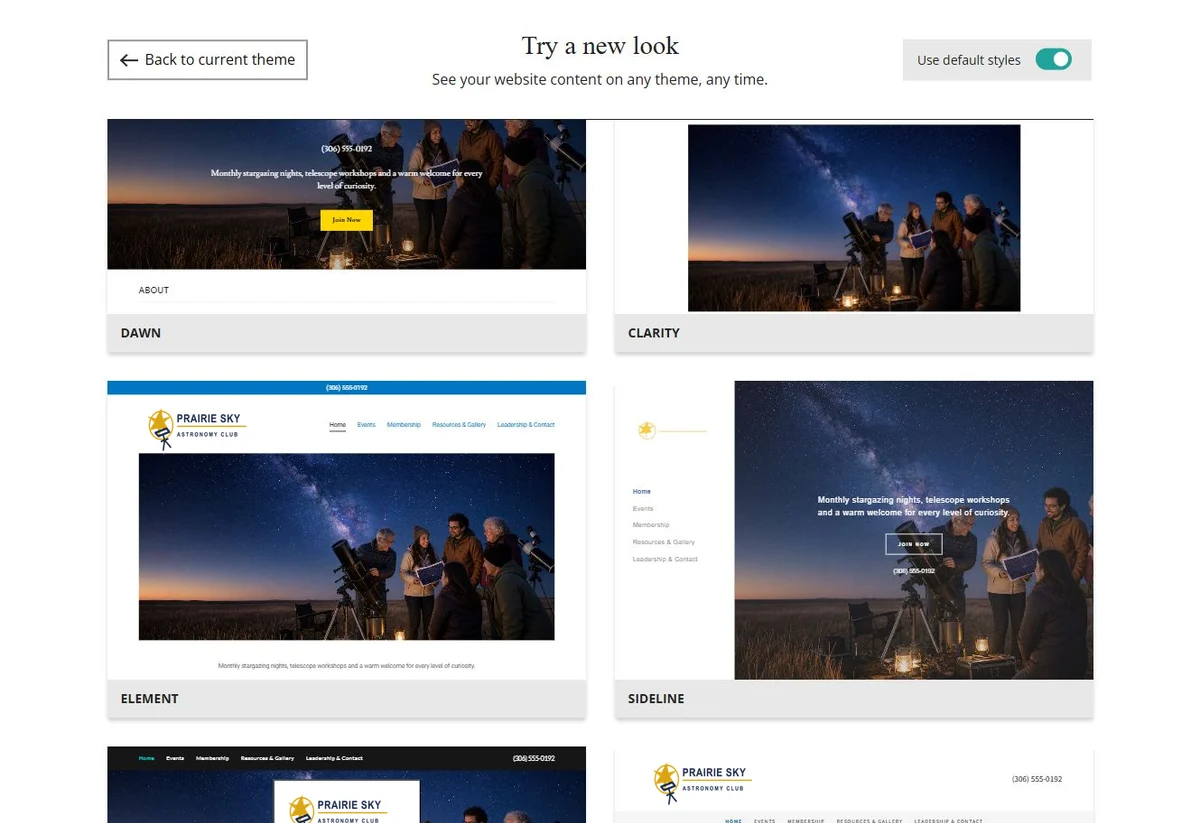Click Leadership & Contact in Sideline sidebar
The height and width of the screenshot is (823, 1200).
(x=665, y=559)
